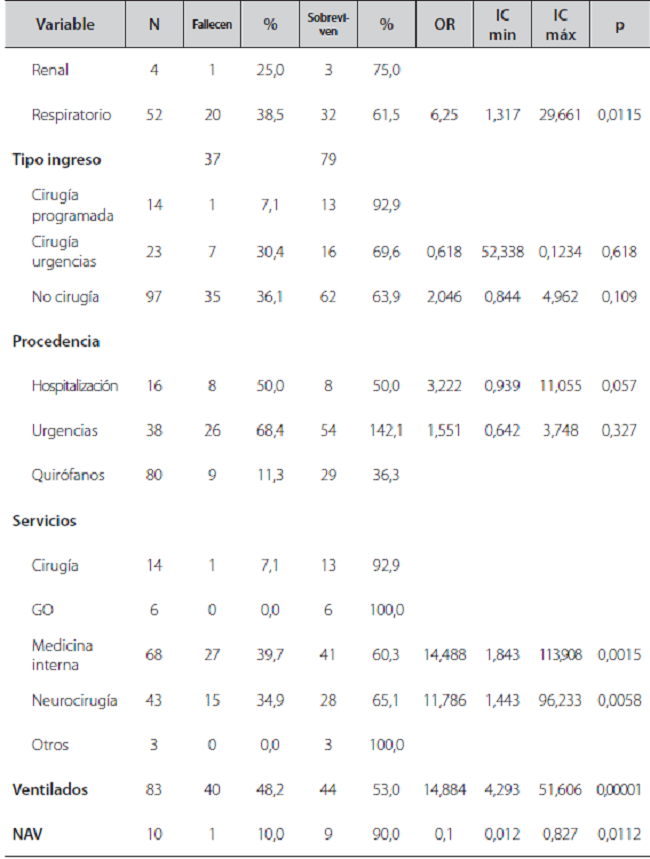Click the Variable column header
The image size is (650, 859).
tap(66, 24)
